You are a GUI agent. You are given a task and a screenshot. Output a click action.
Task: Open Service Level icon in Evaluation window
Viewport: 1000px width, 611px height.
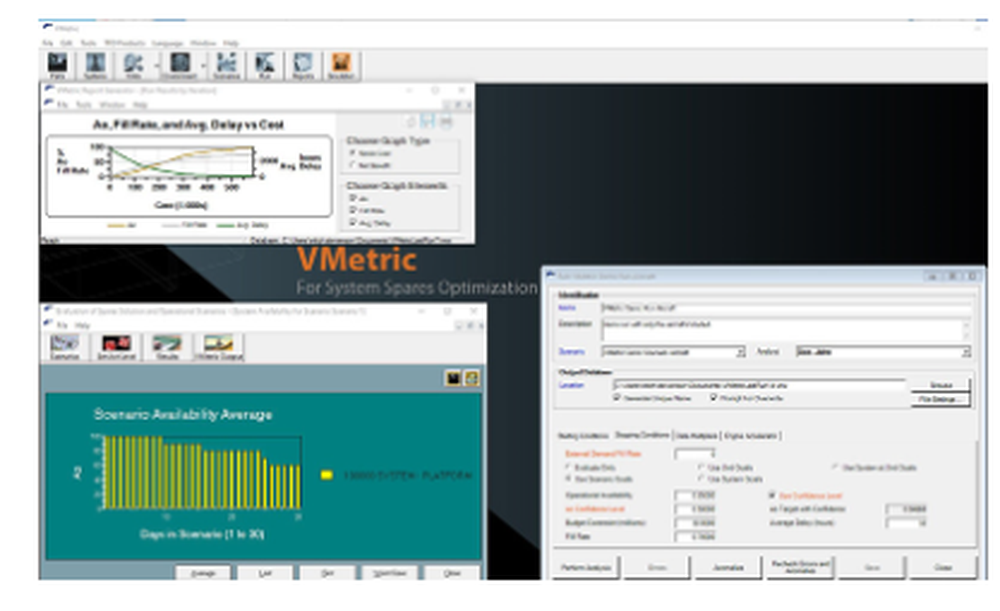click(x=116, y=347)
